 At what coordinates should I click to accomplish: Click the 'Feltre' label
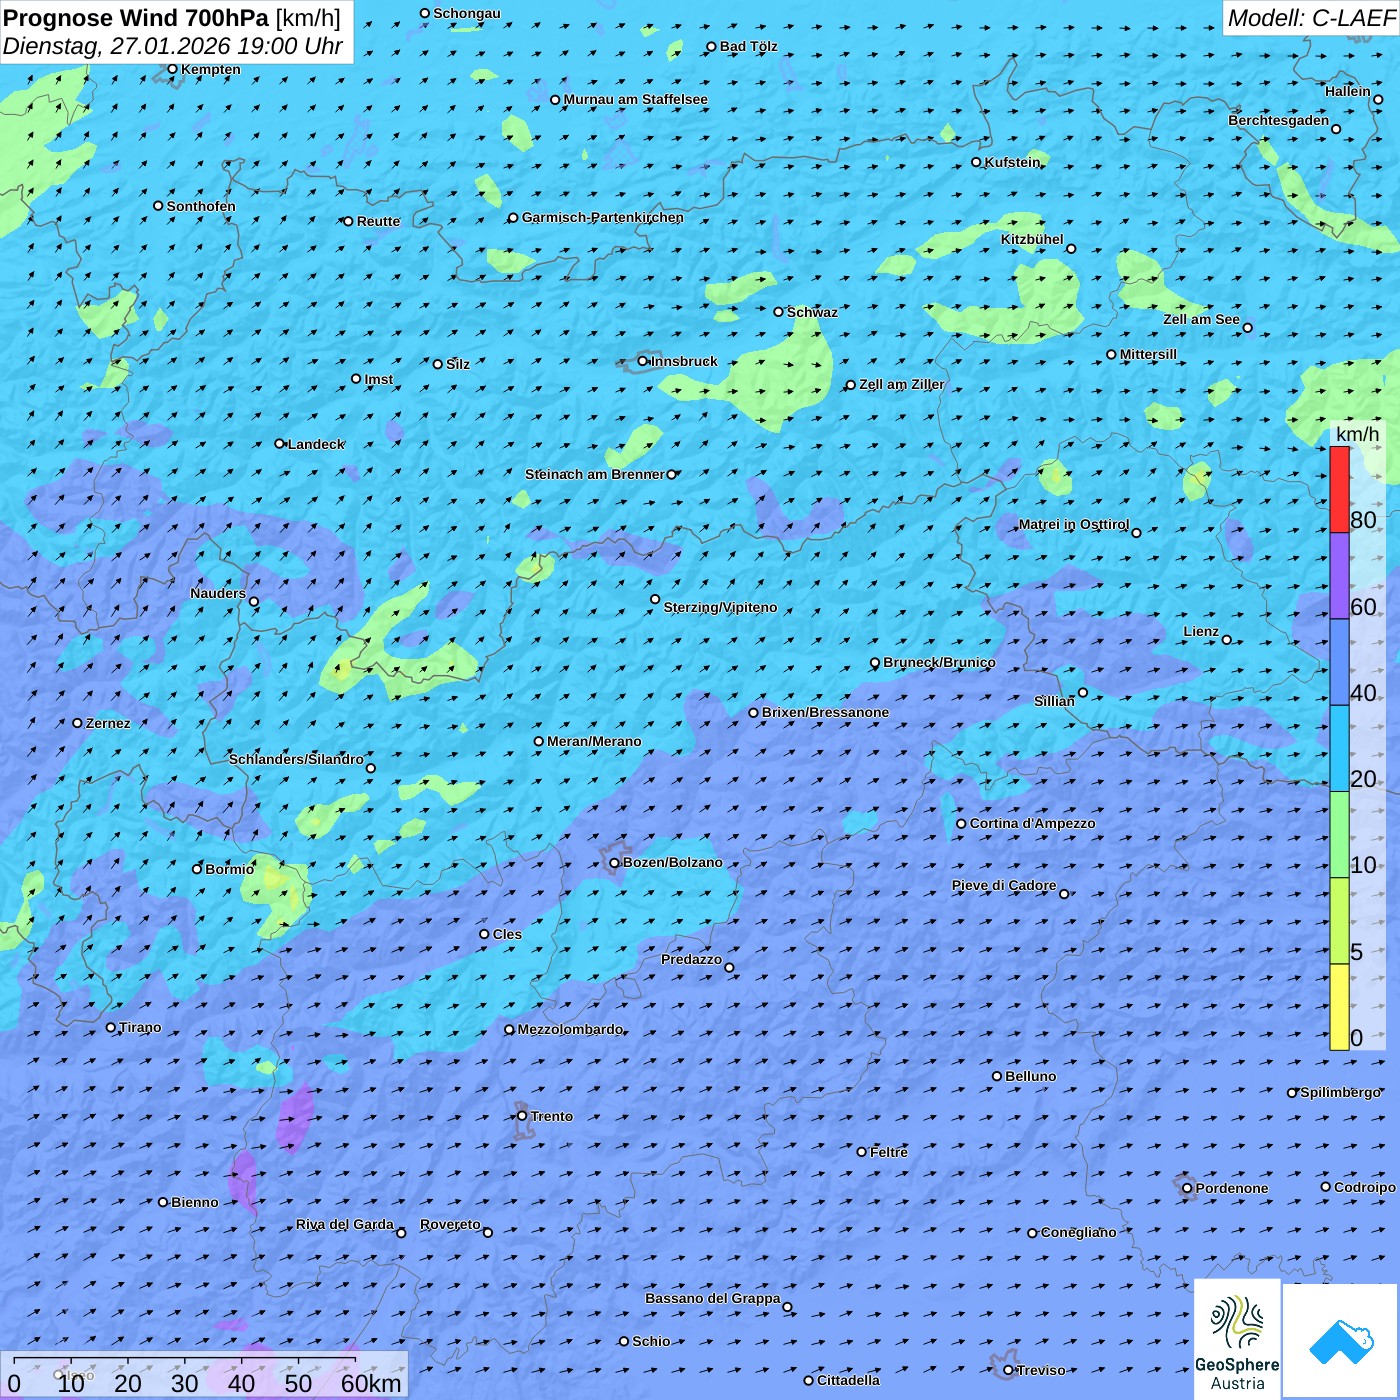(x=888, y=1152)
